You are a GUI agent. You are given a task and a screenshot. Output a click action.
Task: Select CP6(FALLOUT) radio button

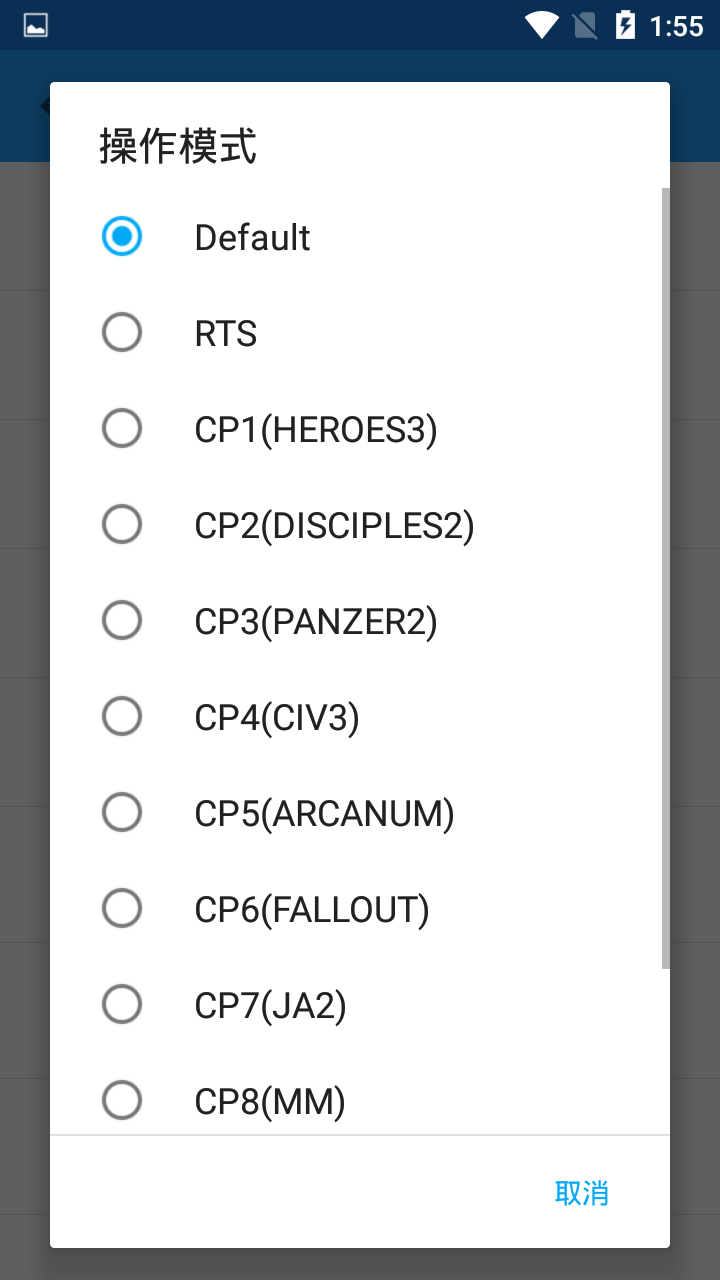click(x=122, y=908)
